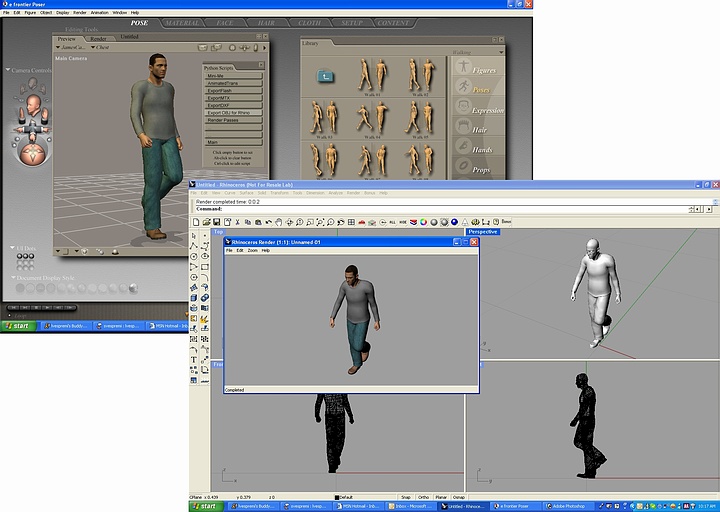This screenshot has height=512, width=720.
Task: Click the ExportFlash script button
Action: click(x=233, y=91)
